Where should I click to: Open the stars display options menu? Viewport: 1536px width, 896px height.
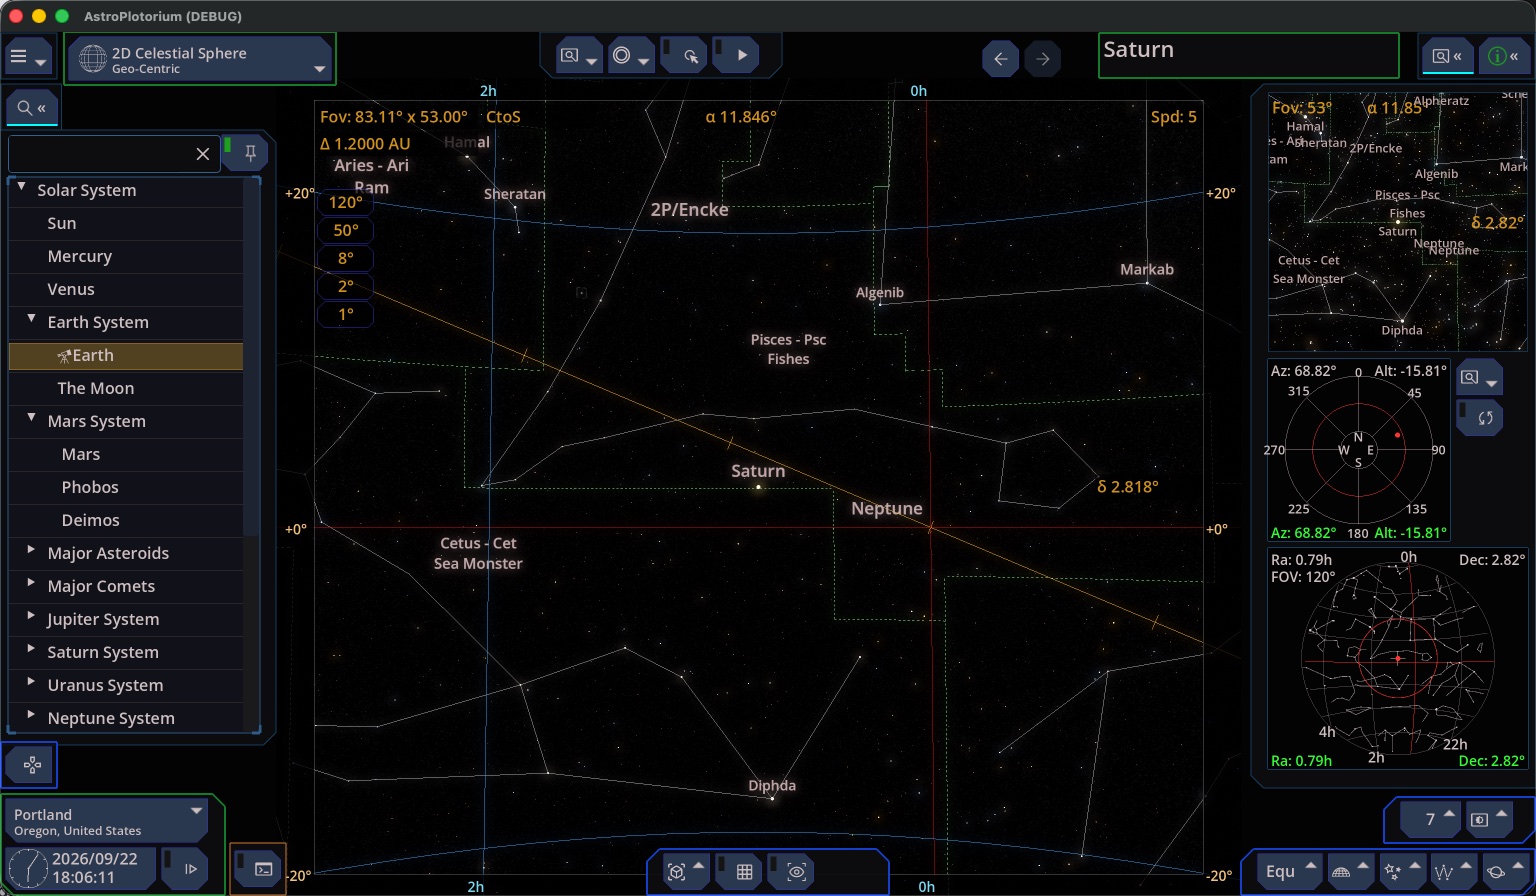(x=1402, y=872)
